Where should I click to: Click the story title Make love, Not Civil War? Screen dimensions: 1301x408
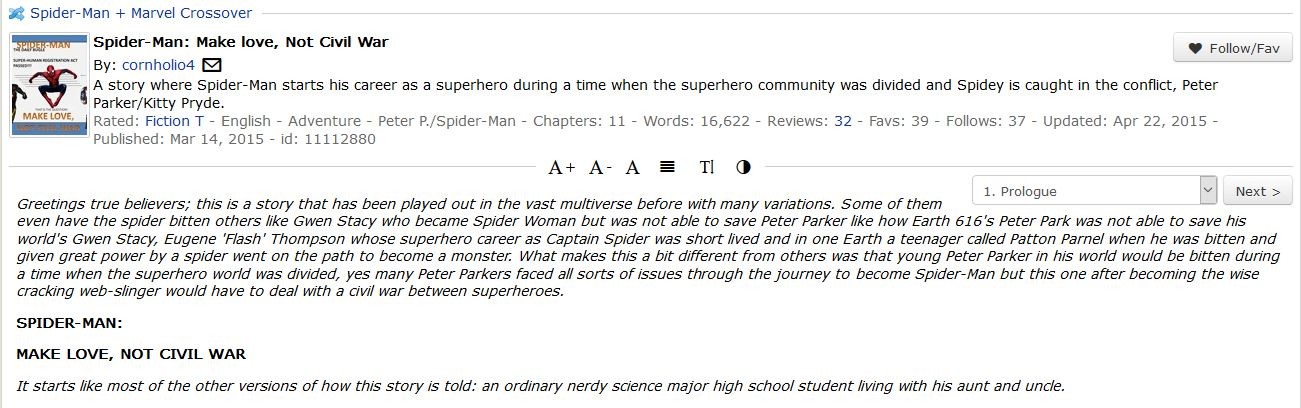coord(240,42)
